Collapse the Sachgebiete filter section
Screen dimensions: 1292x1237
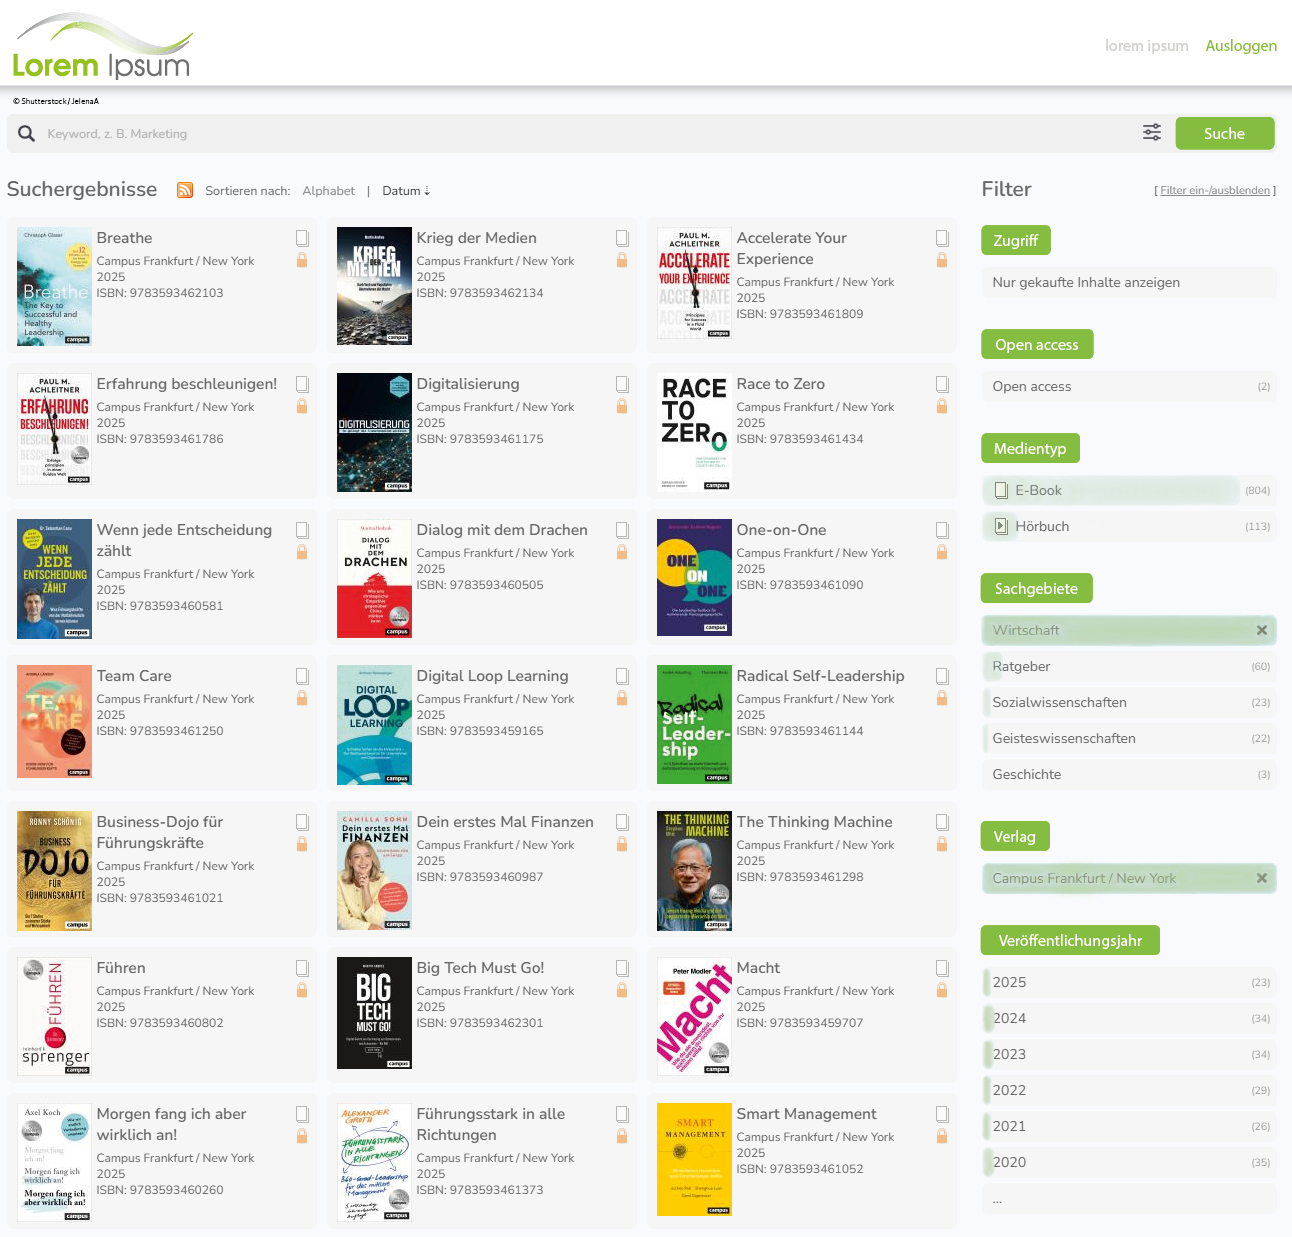pos(1036,588)
